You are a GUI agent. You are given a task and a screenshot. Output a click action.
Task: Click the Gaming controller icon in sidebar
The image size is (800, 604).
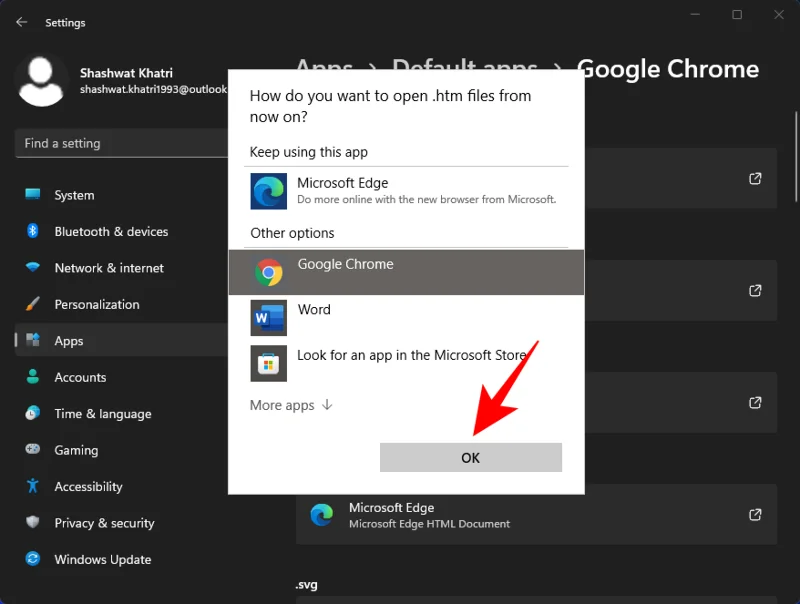tap(31, 450)
